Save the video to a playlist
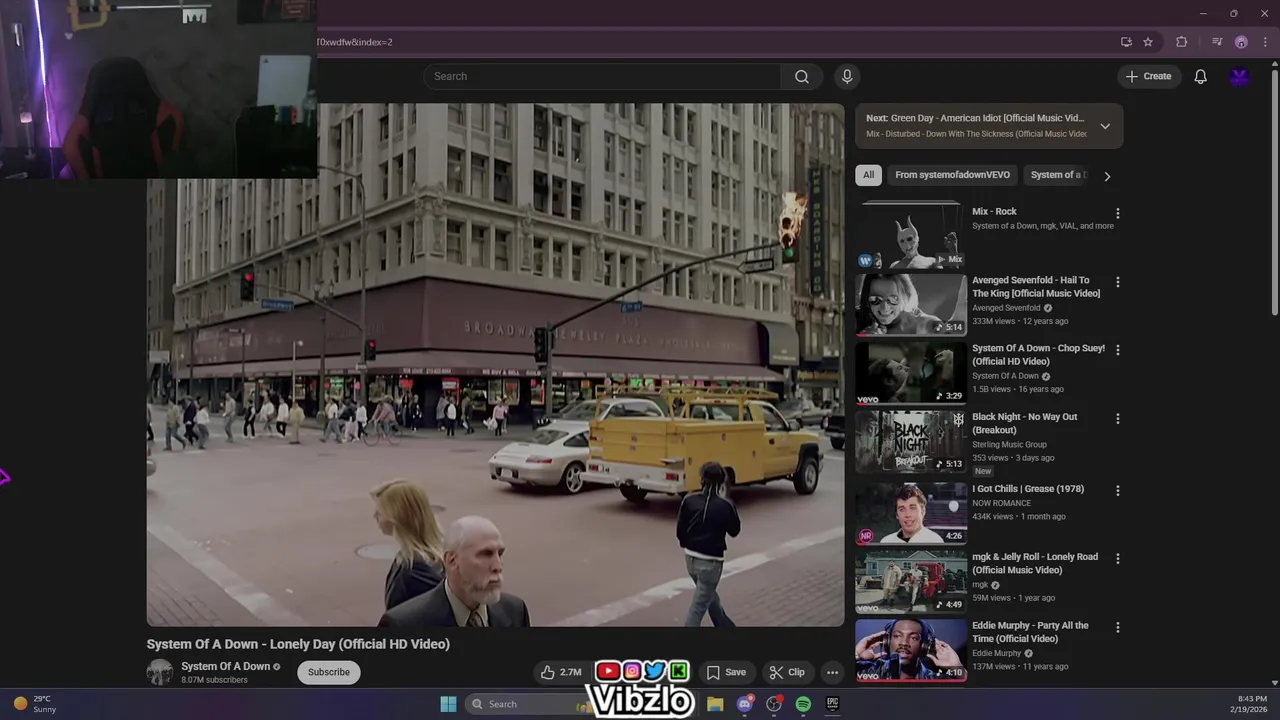Viewport: 1280px width, 720px height. [726, 672]
